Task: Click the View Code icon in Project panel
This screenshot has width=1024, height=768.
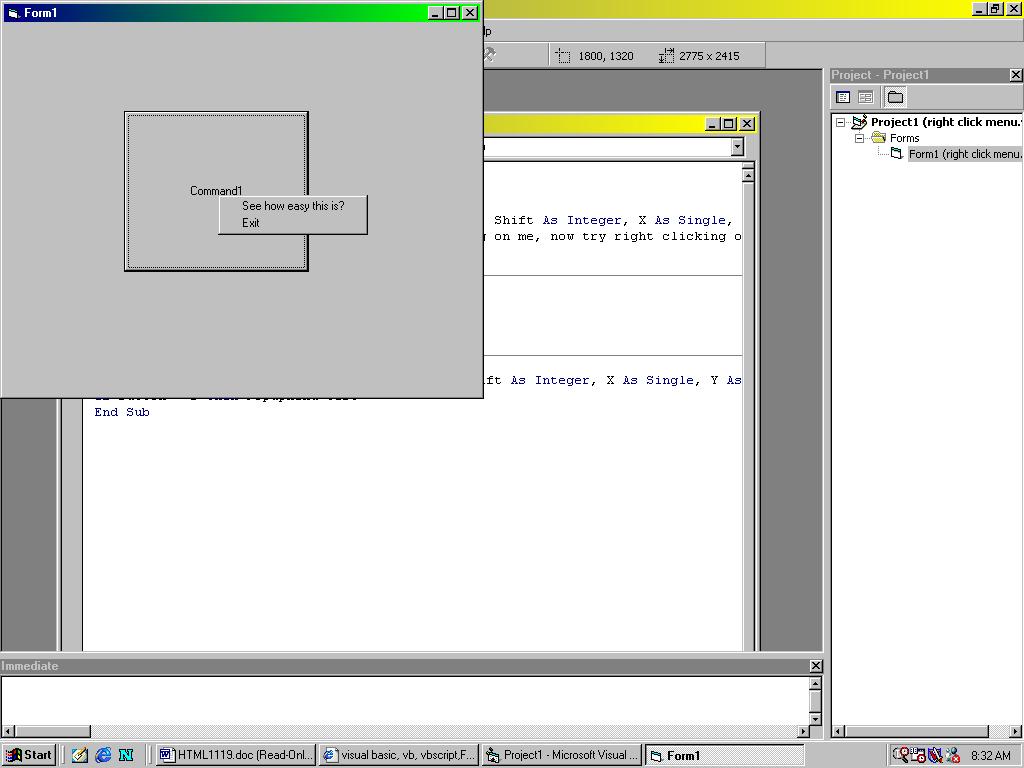Action: (x=843, y=97)
